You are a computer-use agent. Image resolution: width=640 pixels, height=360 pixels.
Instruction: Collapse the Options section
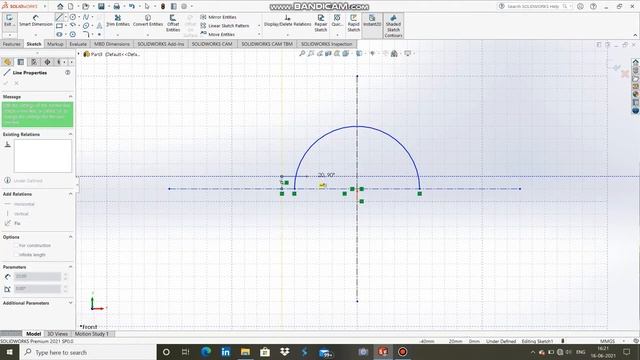tap(70, 237)
